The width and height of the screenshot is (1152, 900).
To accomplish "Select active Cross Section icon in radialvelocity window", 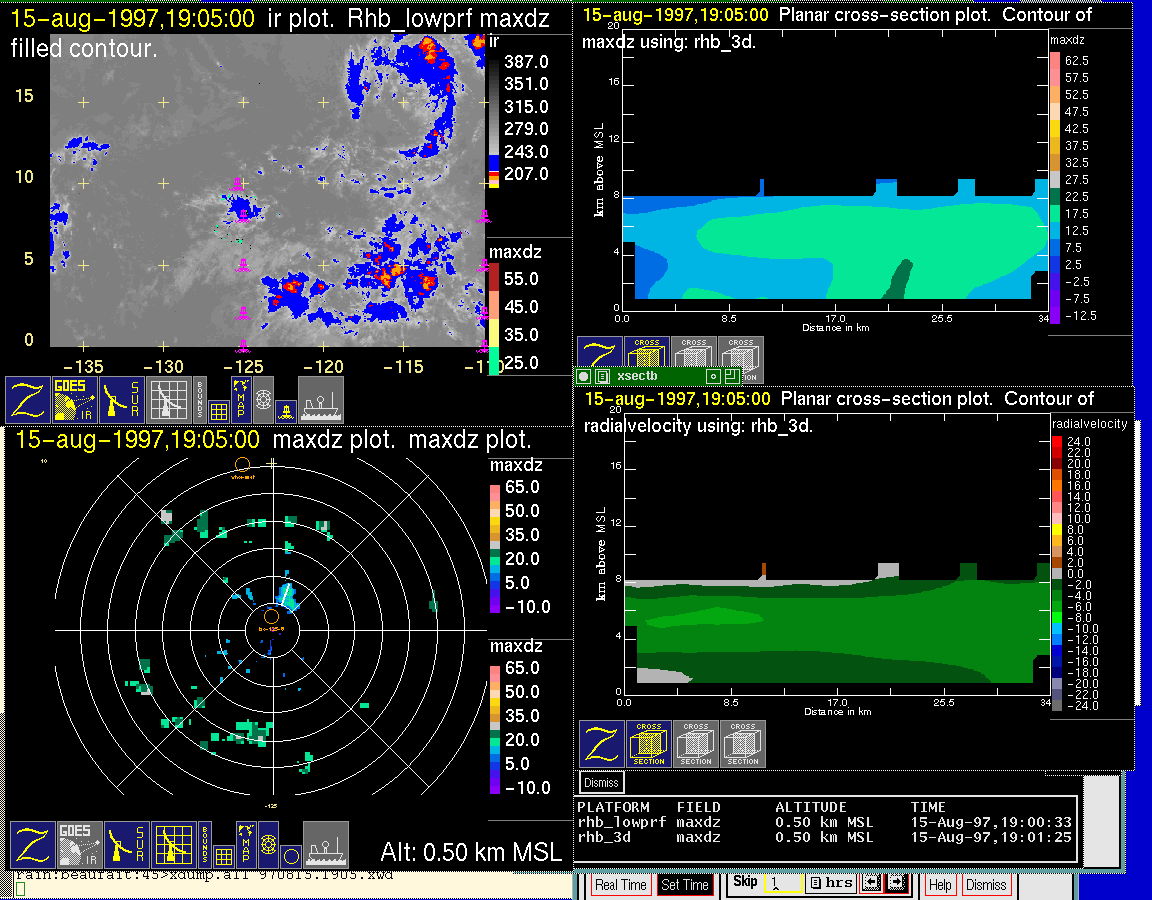I will [x=649, y=744].
